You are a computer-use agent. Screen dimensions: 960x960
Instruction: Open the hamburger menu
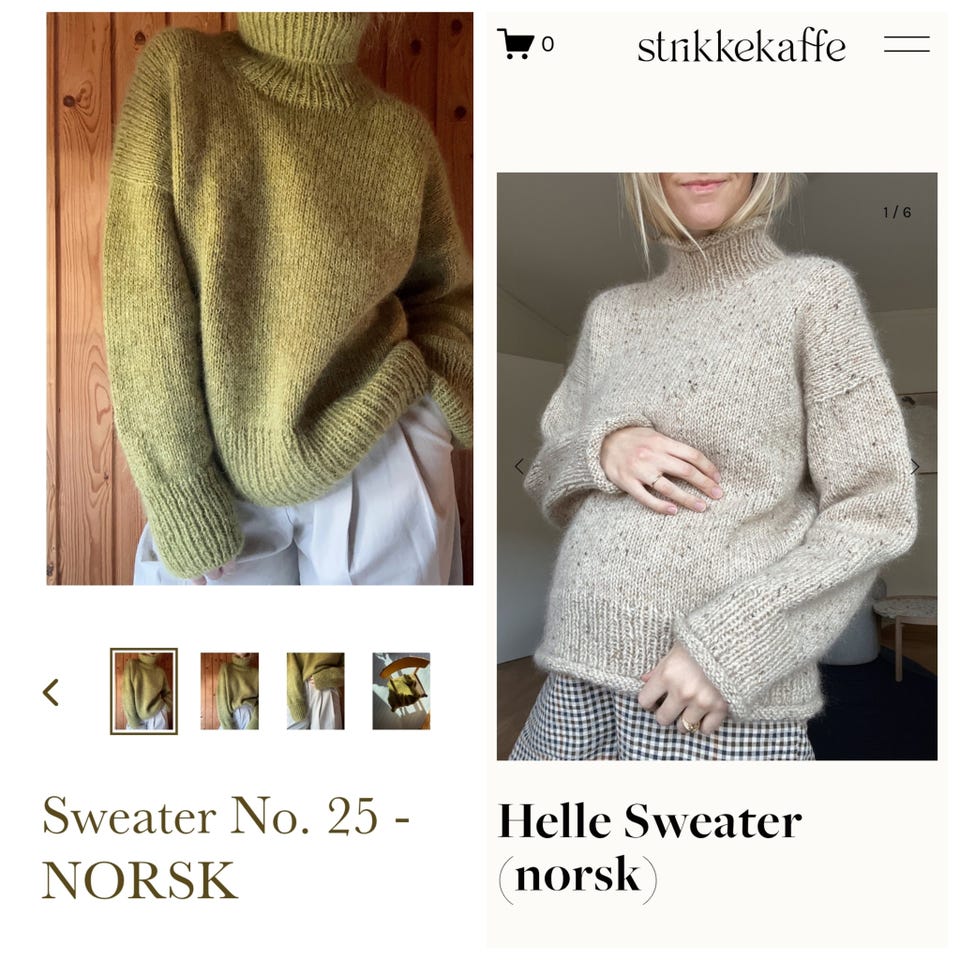click(x=907, y=44)
